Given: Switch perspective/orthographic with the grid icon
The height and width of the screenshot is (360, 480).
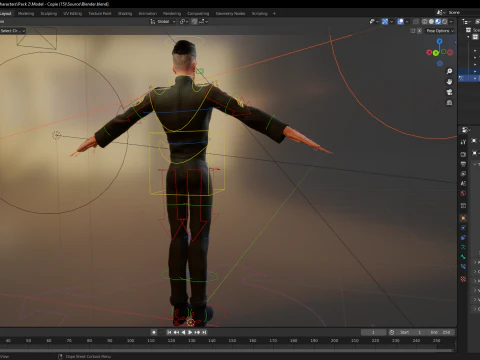Looking at the screenshot, I should click(x=449, y=102).
